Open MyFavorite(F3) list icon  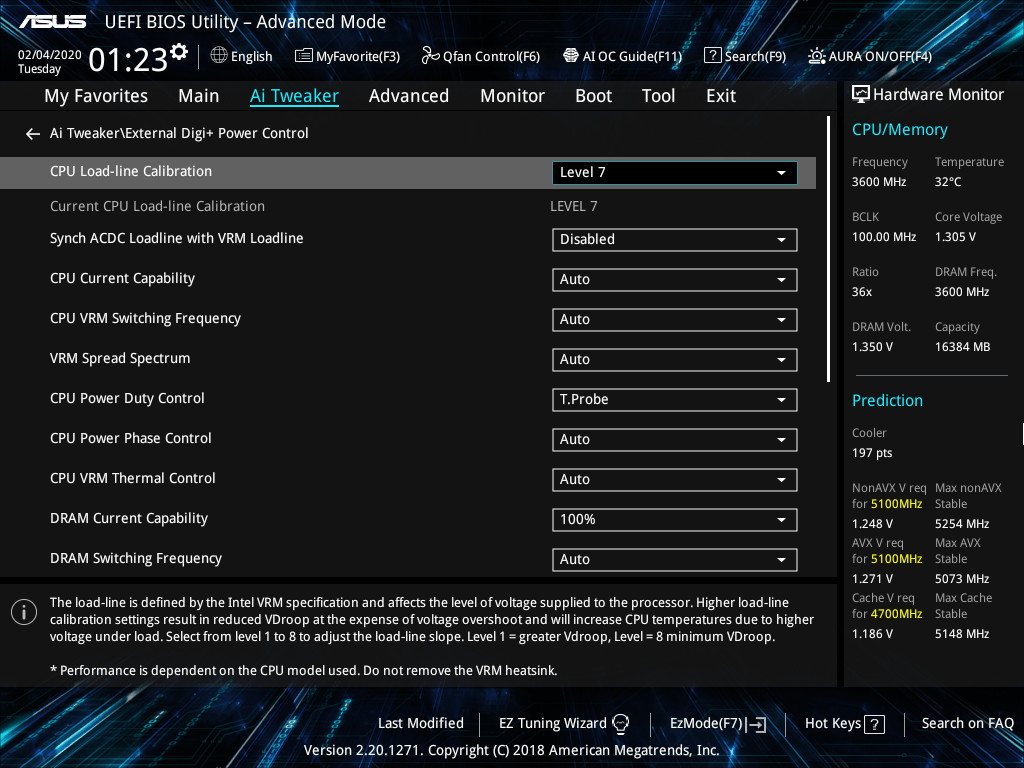(304, 56)
